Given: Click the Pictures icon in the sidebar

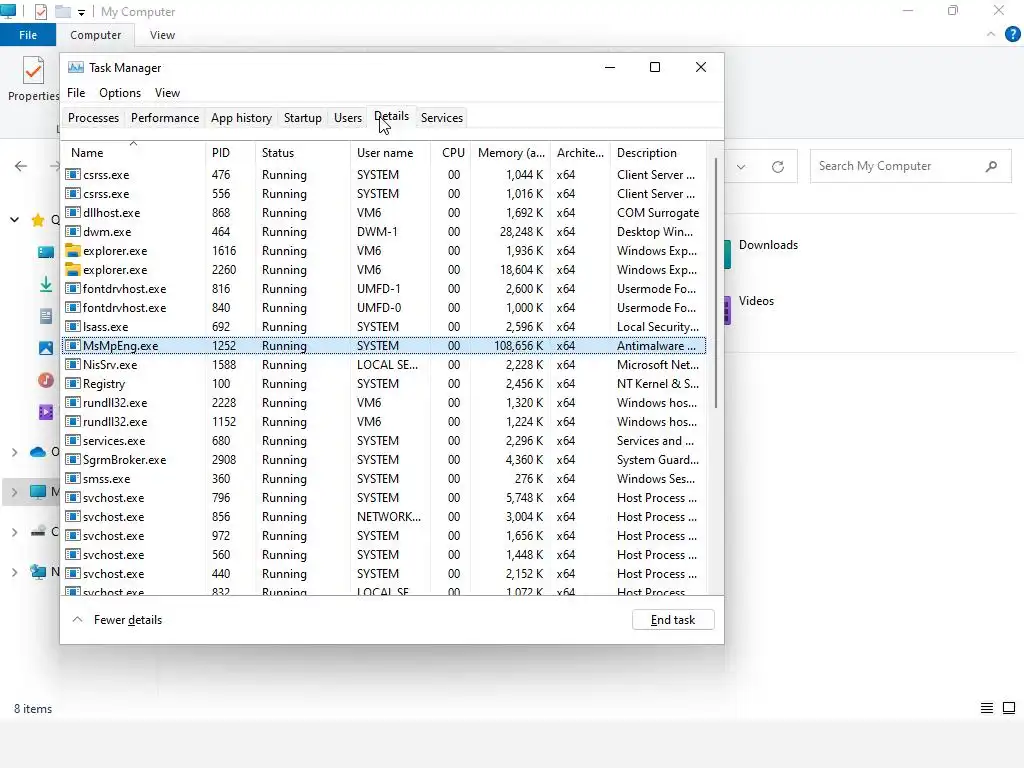Looking at the screenshot, I should 46,348.
